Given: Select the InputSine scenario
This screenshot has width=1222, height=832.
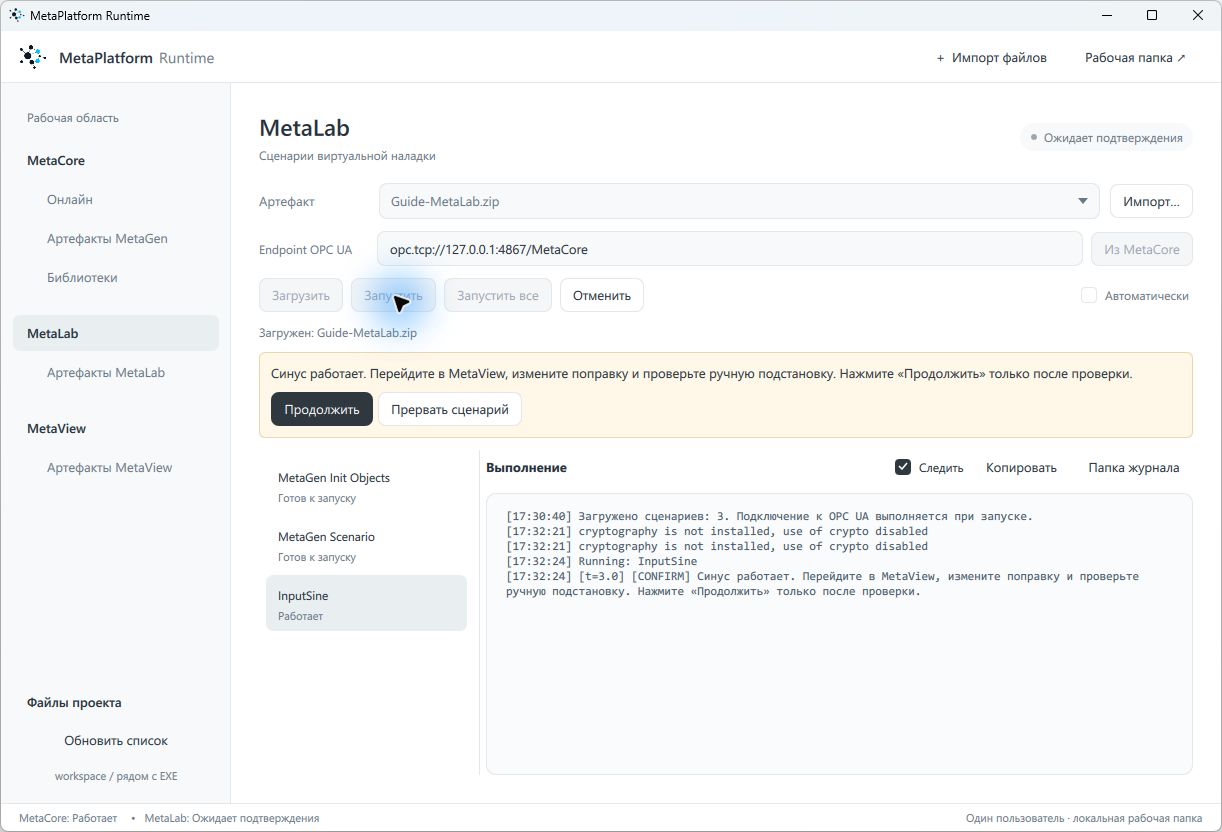Looking at the screenshot, I should click(x=366, y=605).
